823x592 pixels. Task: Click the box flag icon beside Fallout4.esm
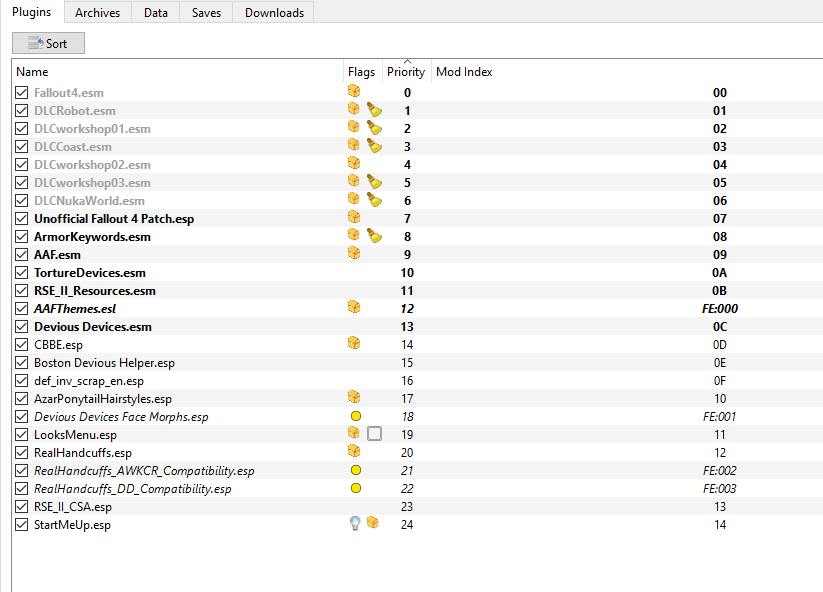[x=353, y=91]
